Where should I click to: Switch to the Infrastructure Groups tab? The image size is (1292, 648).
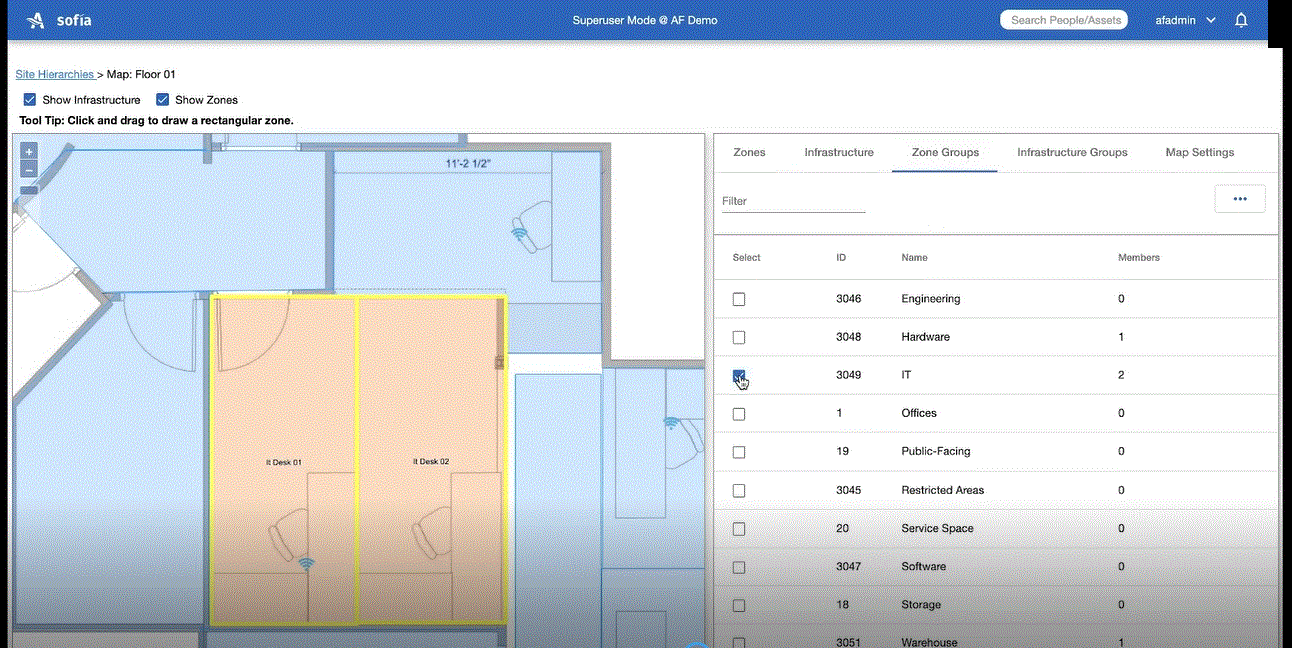[1071, 152]
